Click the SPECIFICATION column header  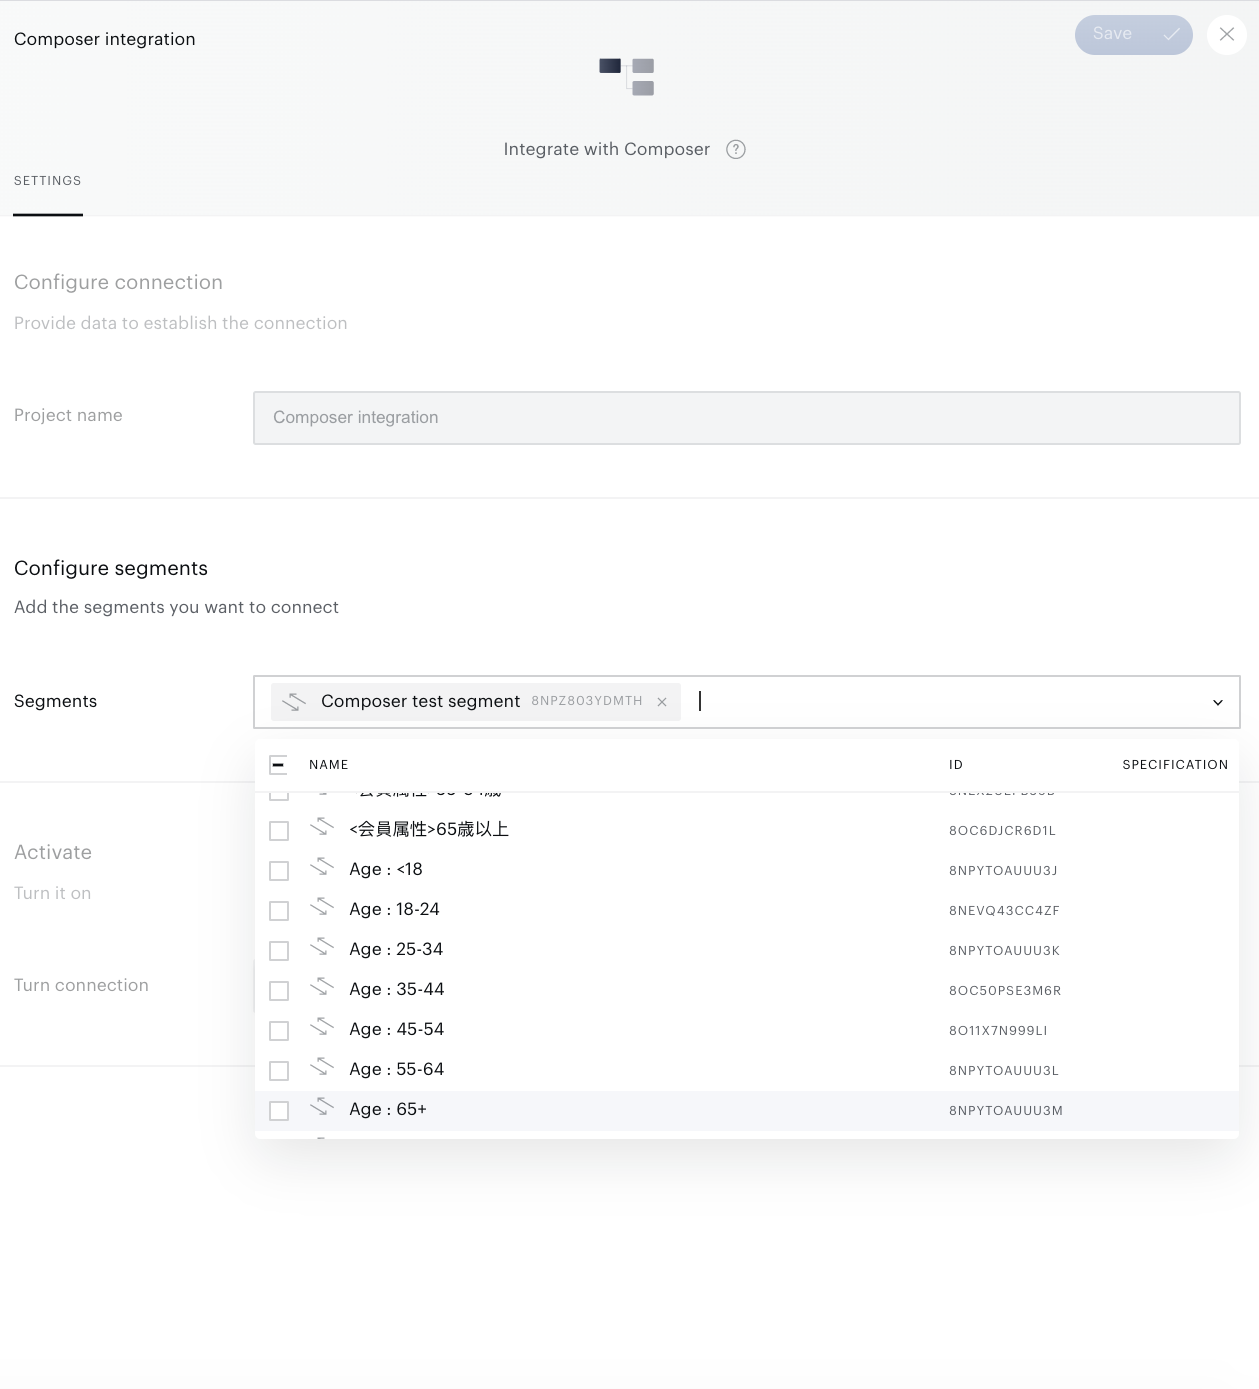tap(1175, 765)
